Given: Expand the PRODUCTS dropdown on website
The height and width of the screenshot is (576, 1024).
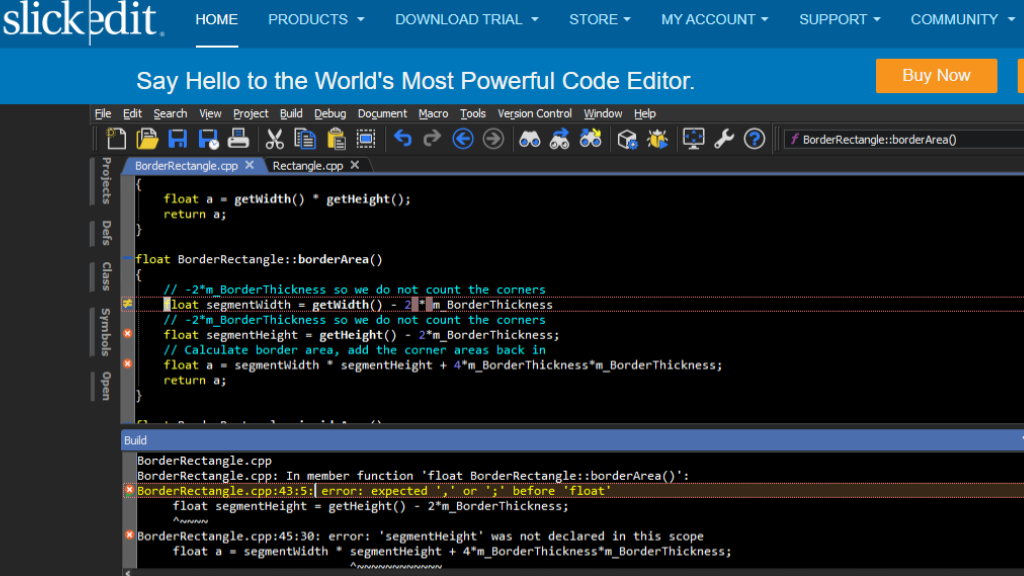Looking at the screenshot, I should point(316,20).
